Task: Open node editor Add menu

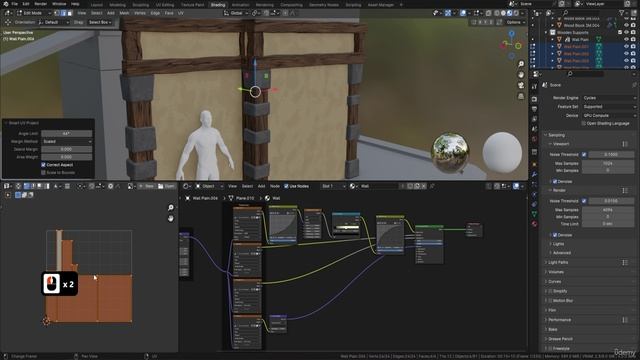Action: pyautogui.click(x=261, y=186)
